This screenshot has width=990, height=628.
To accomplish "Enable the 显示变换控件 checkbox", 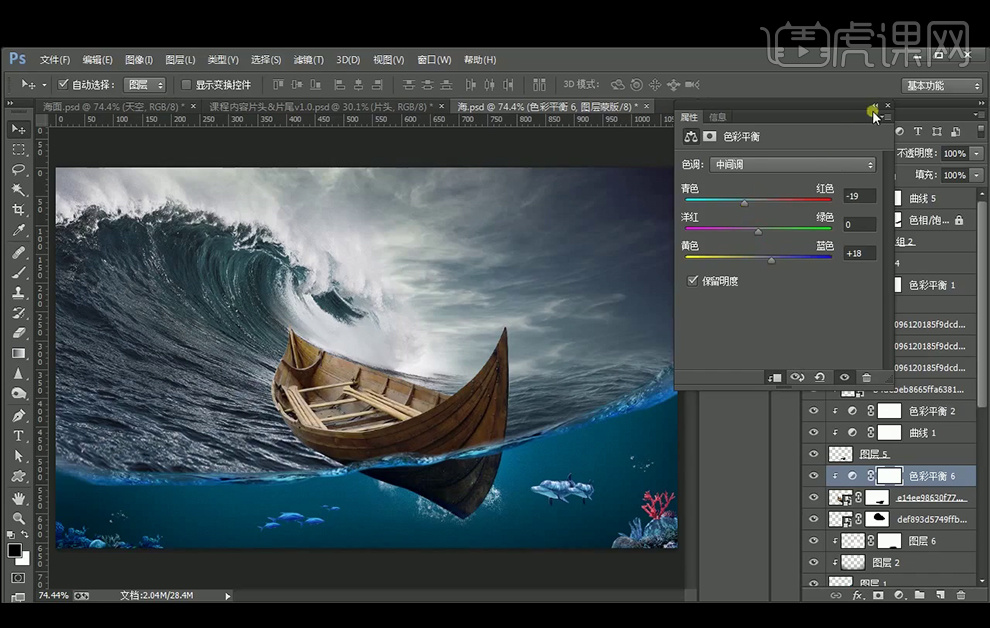I will click(186, 85).
